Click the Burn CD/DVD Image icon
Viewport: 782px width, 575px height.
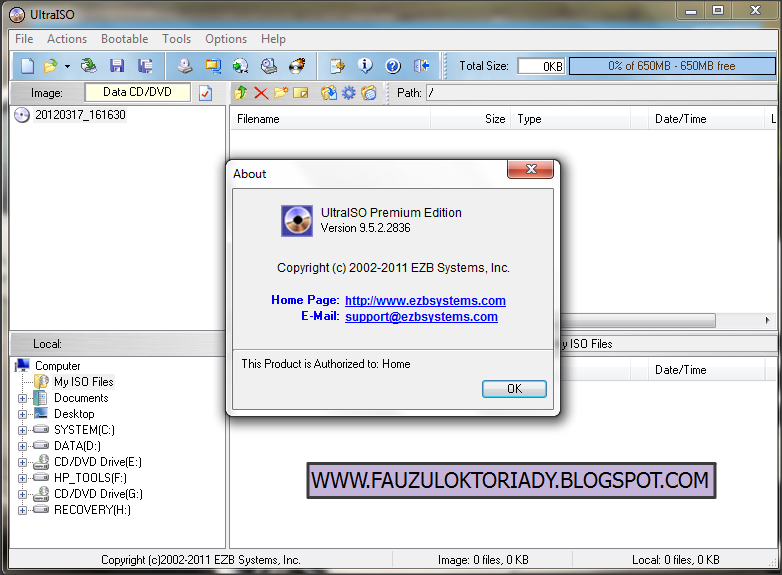click(297, 66)
